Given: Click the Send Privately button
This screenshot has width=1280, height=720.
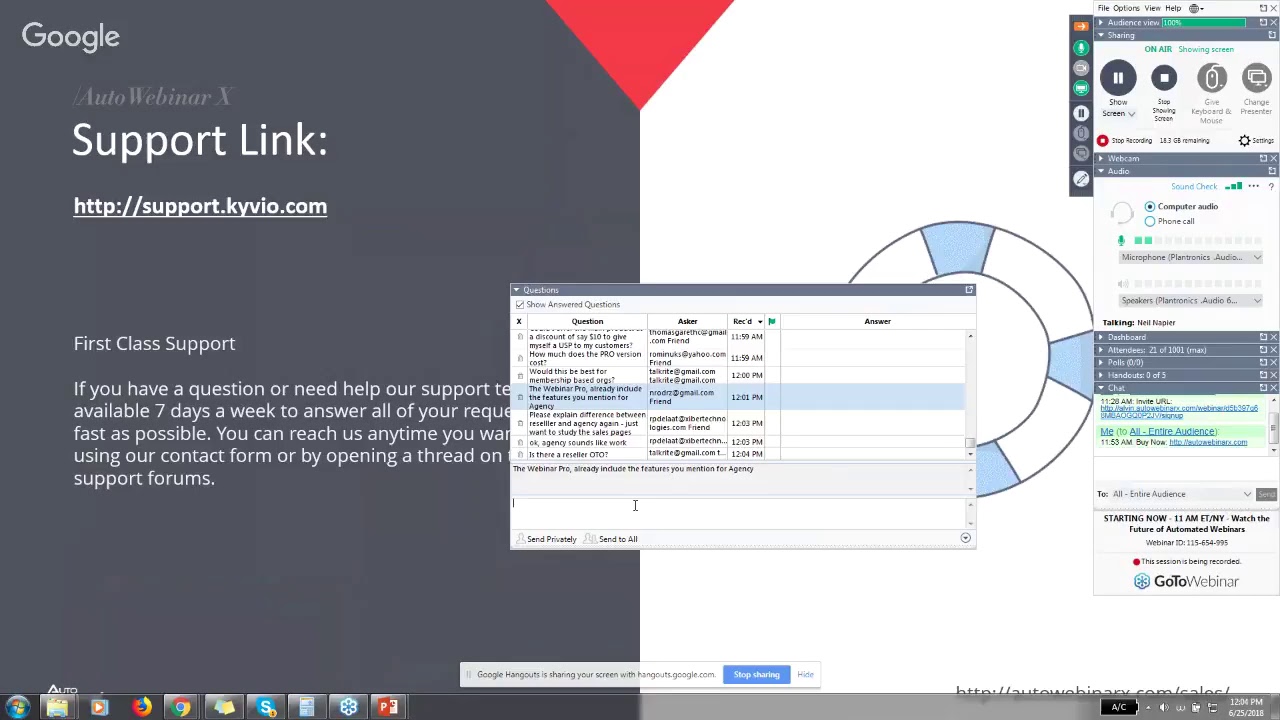Looking at the screenshot, I should (x=546, y=539).
